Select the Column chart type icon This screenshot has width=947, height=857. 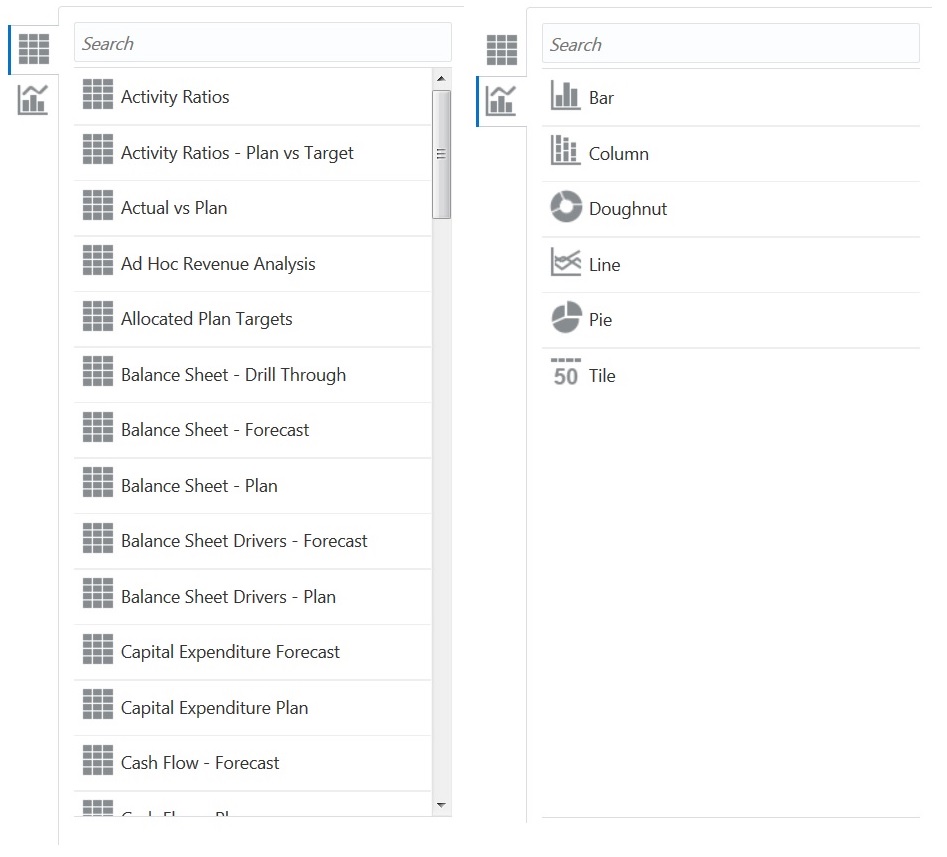pyautogui.click(x=567, y=153)
